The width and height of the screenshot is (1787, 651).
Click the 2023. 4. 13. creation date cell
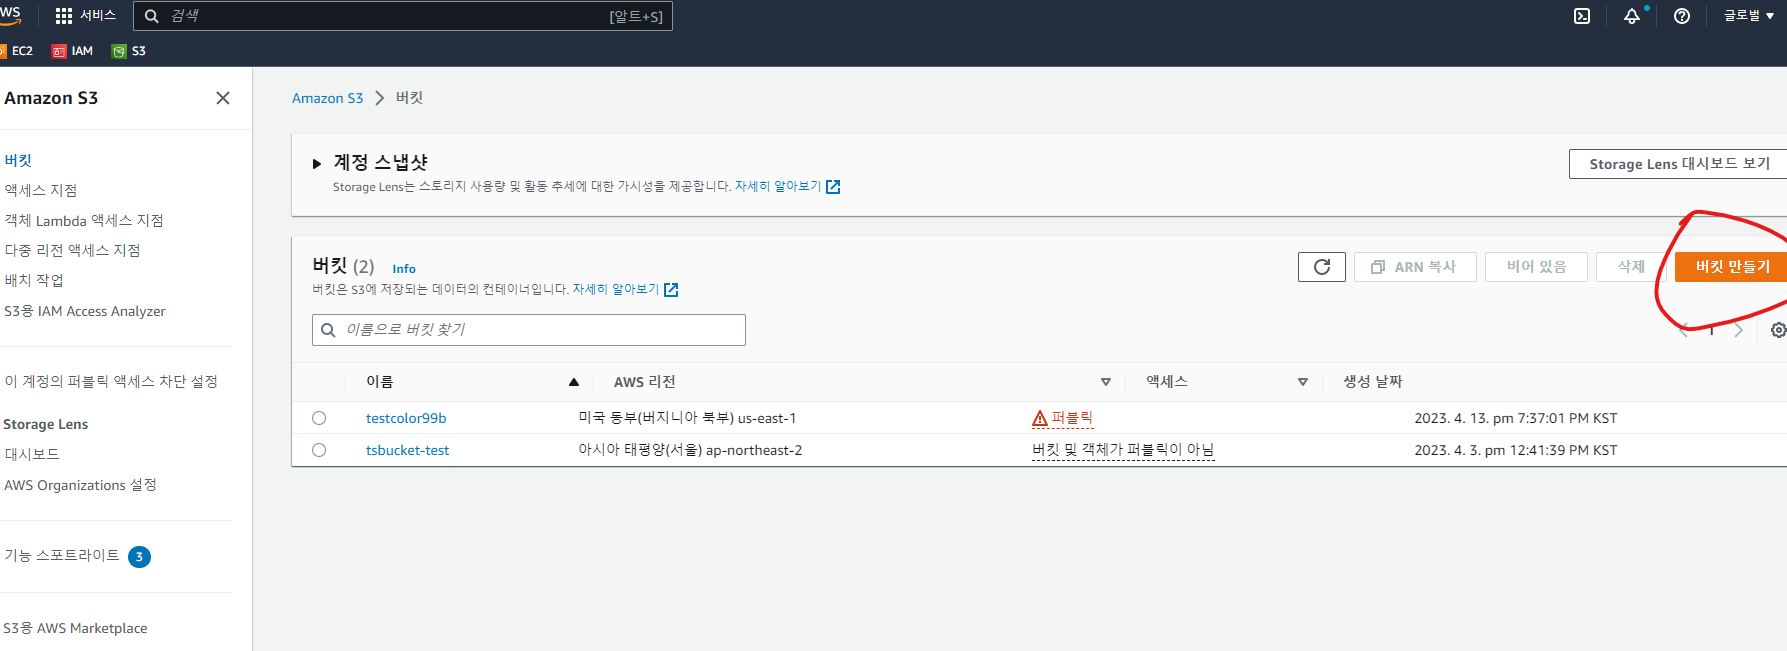tap(1515, 418)
